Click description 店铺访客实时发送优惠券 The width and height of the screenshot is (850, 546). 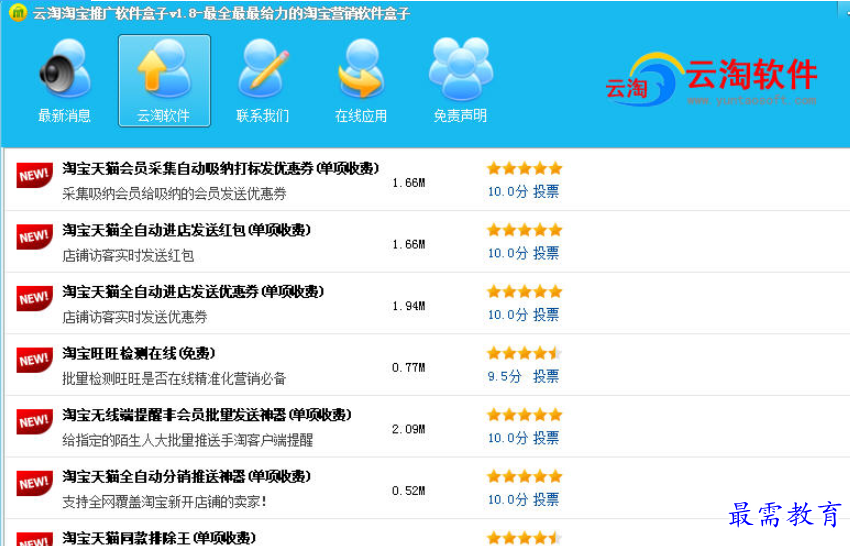tap(134, 317)
